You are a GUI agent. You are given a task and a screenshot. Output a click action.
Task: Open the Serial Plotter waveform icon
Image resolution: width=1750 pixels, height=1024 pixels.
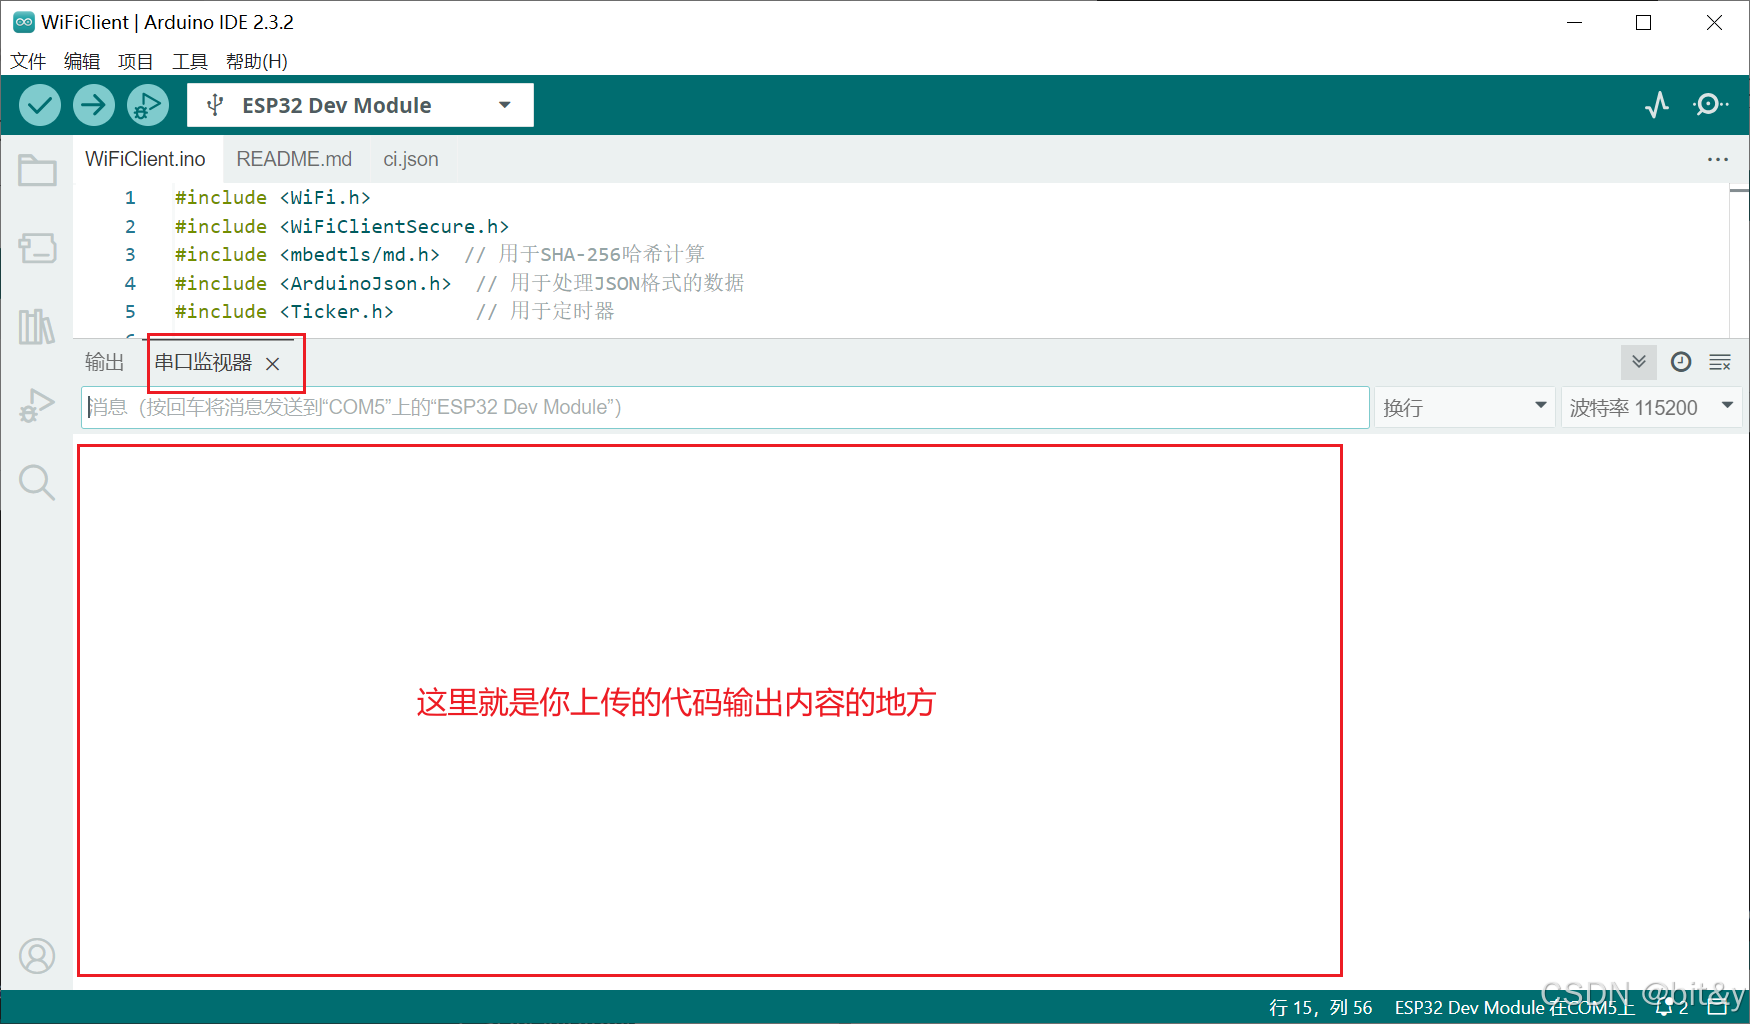pos(1657,105)
